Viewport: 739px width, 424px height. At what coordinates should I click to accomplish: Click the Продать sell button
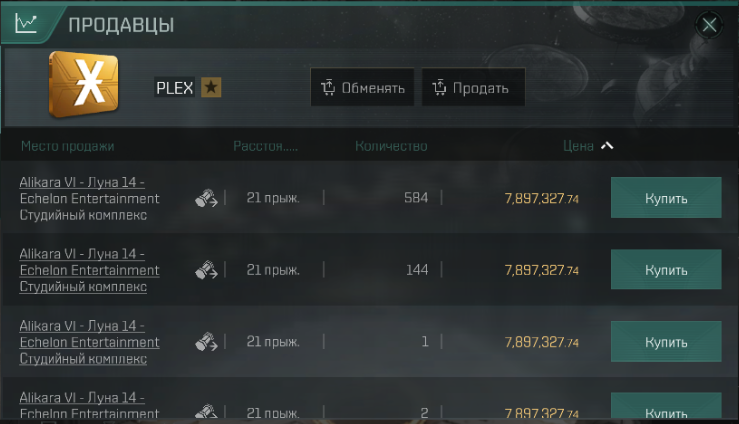[473, 87]
